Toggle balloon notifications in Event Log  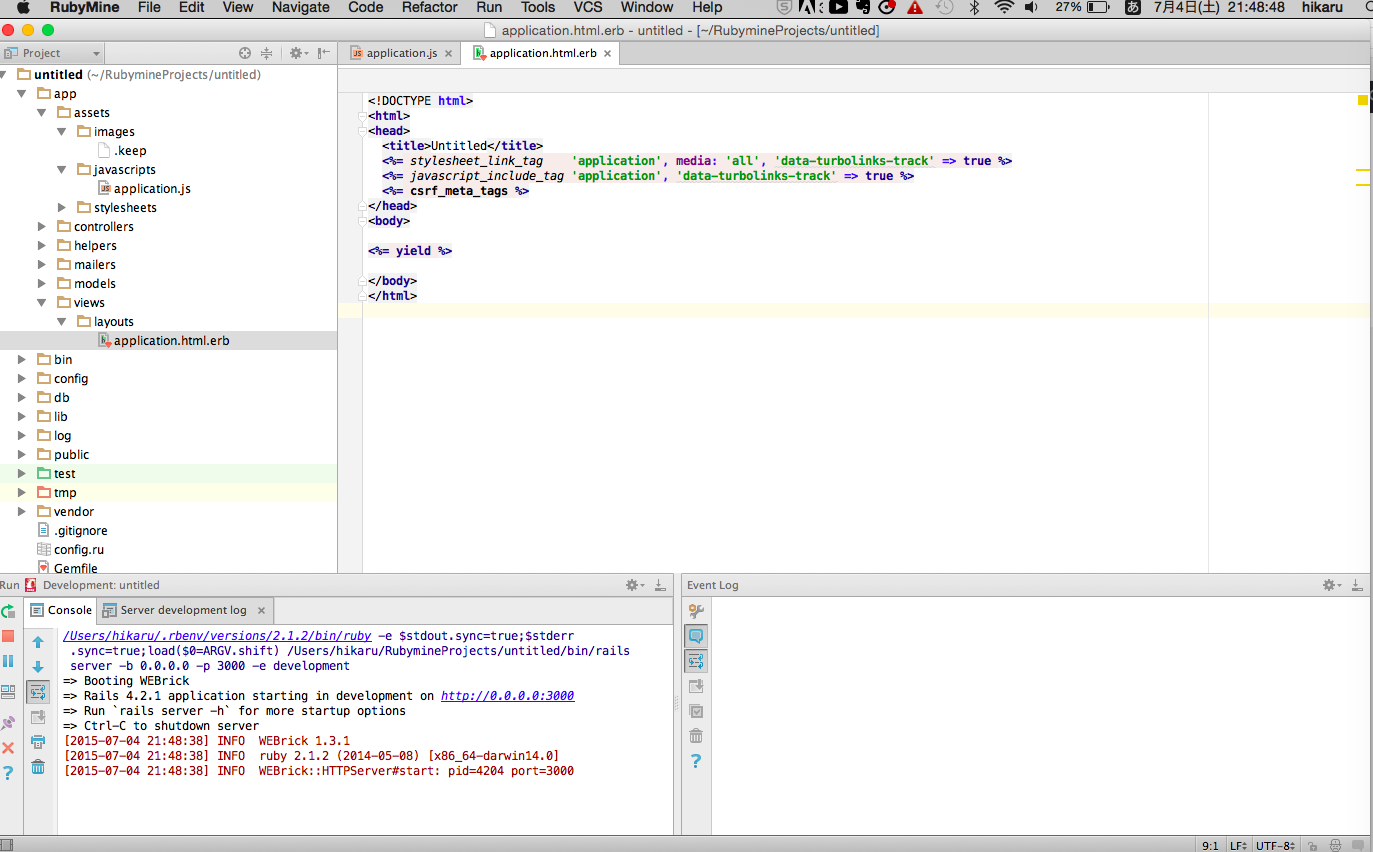click(696, 636)
